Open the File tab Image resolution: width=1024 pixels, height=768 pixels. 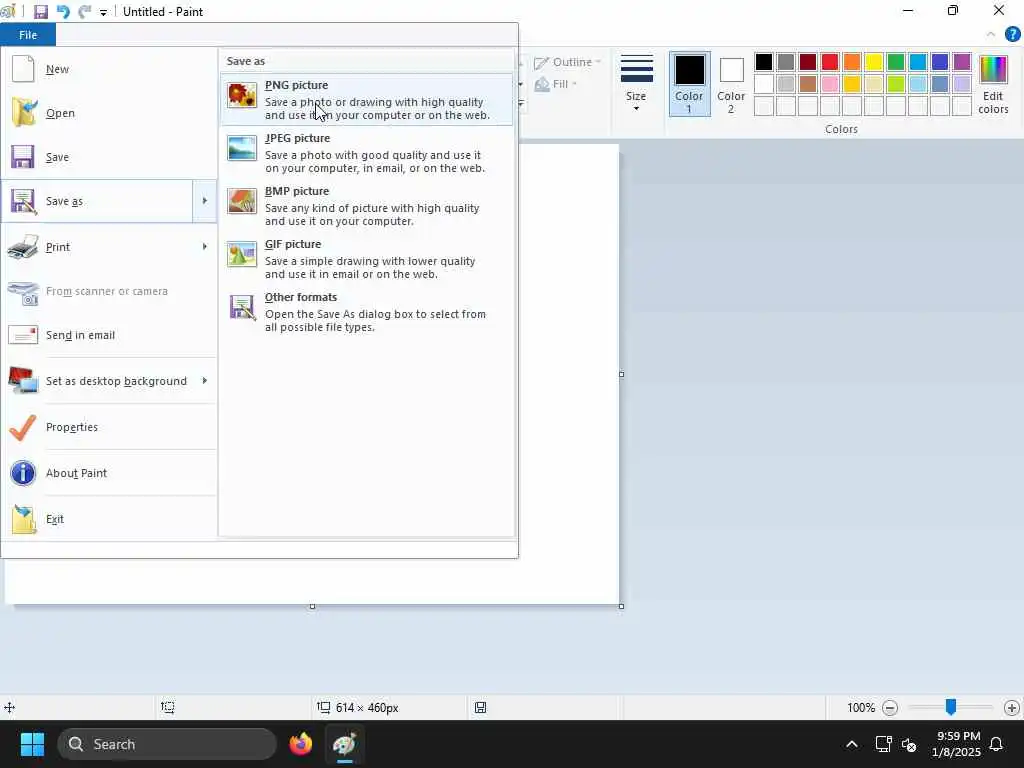[28, 35]
